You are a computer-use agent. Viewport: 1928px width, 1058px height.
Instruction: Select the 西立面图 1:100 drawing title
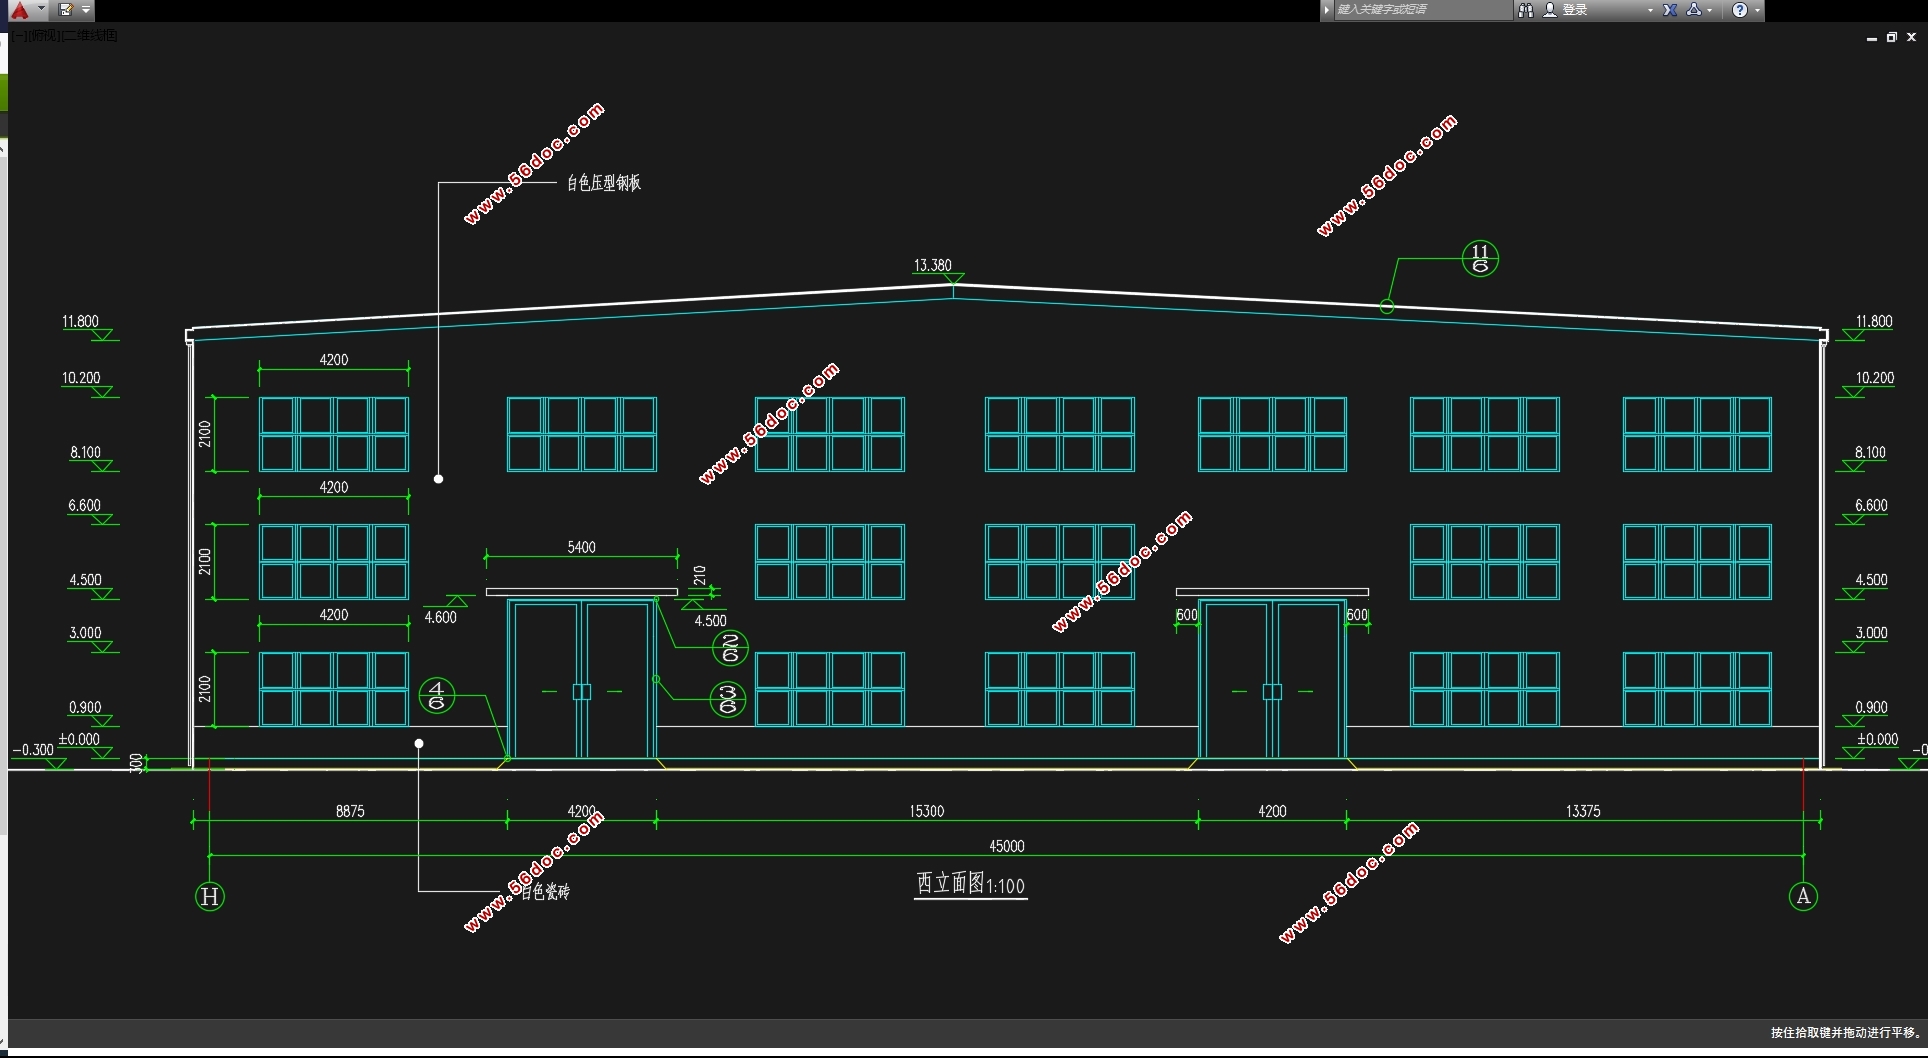pyautogui.click(x=970, y=884)
